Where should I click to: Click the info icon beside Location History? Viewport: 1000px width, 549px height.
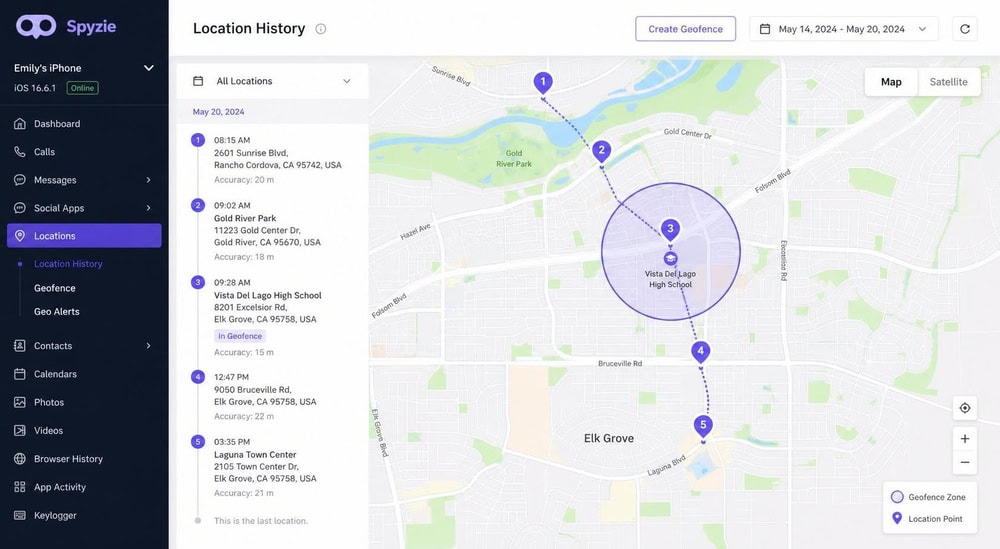coord(321,29)
